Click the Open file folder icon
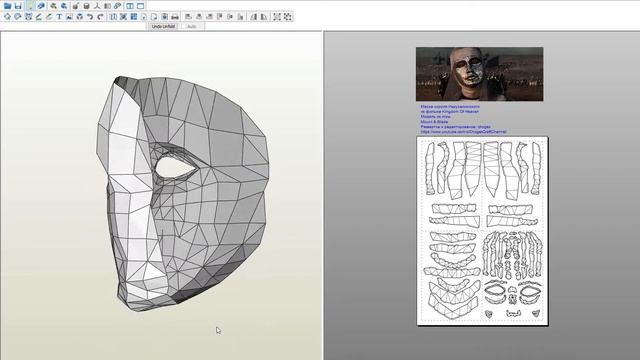The image size is (640, 360). pyautogui.click(x=7, y=6)
